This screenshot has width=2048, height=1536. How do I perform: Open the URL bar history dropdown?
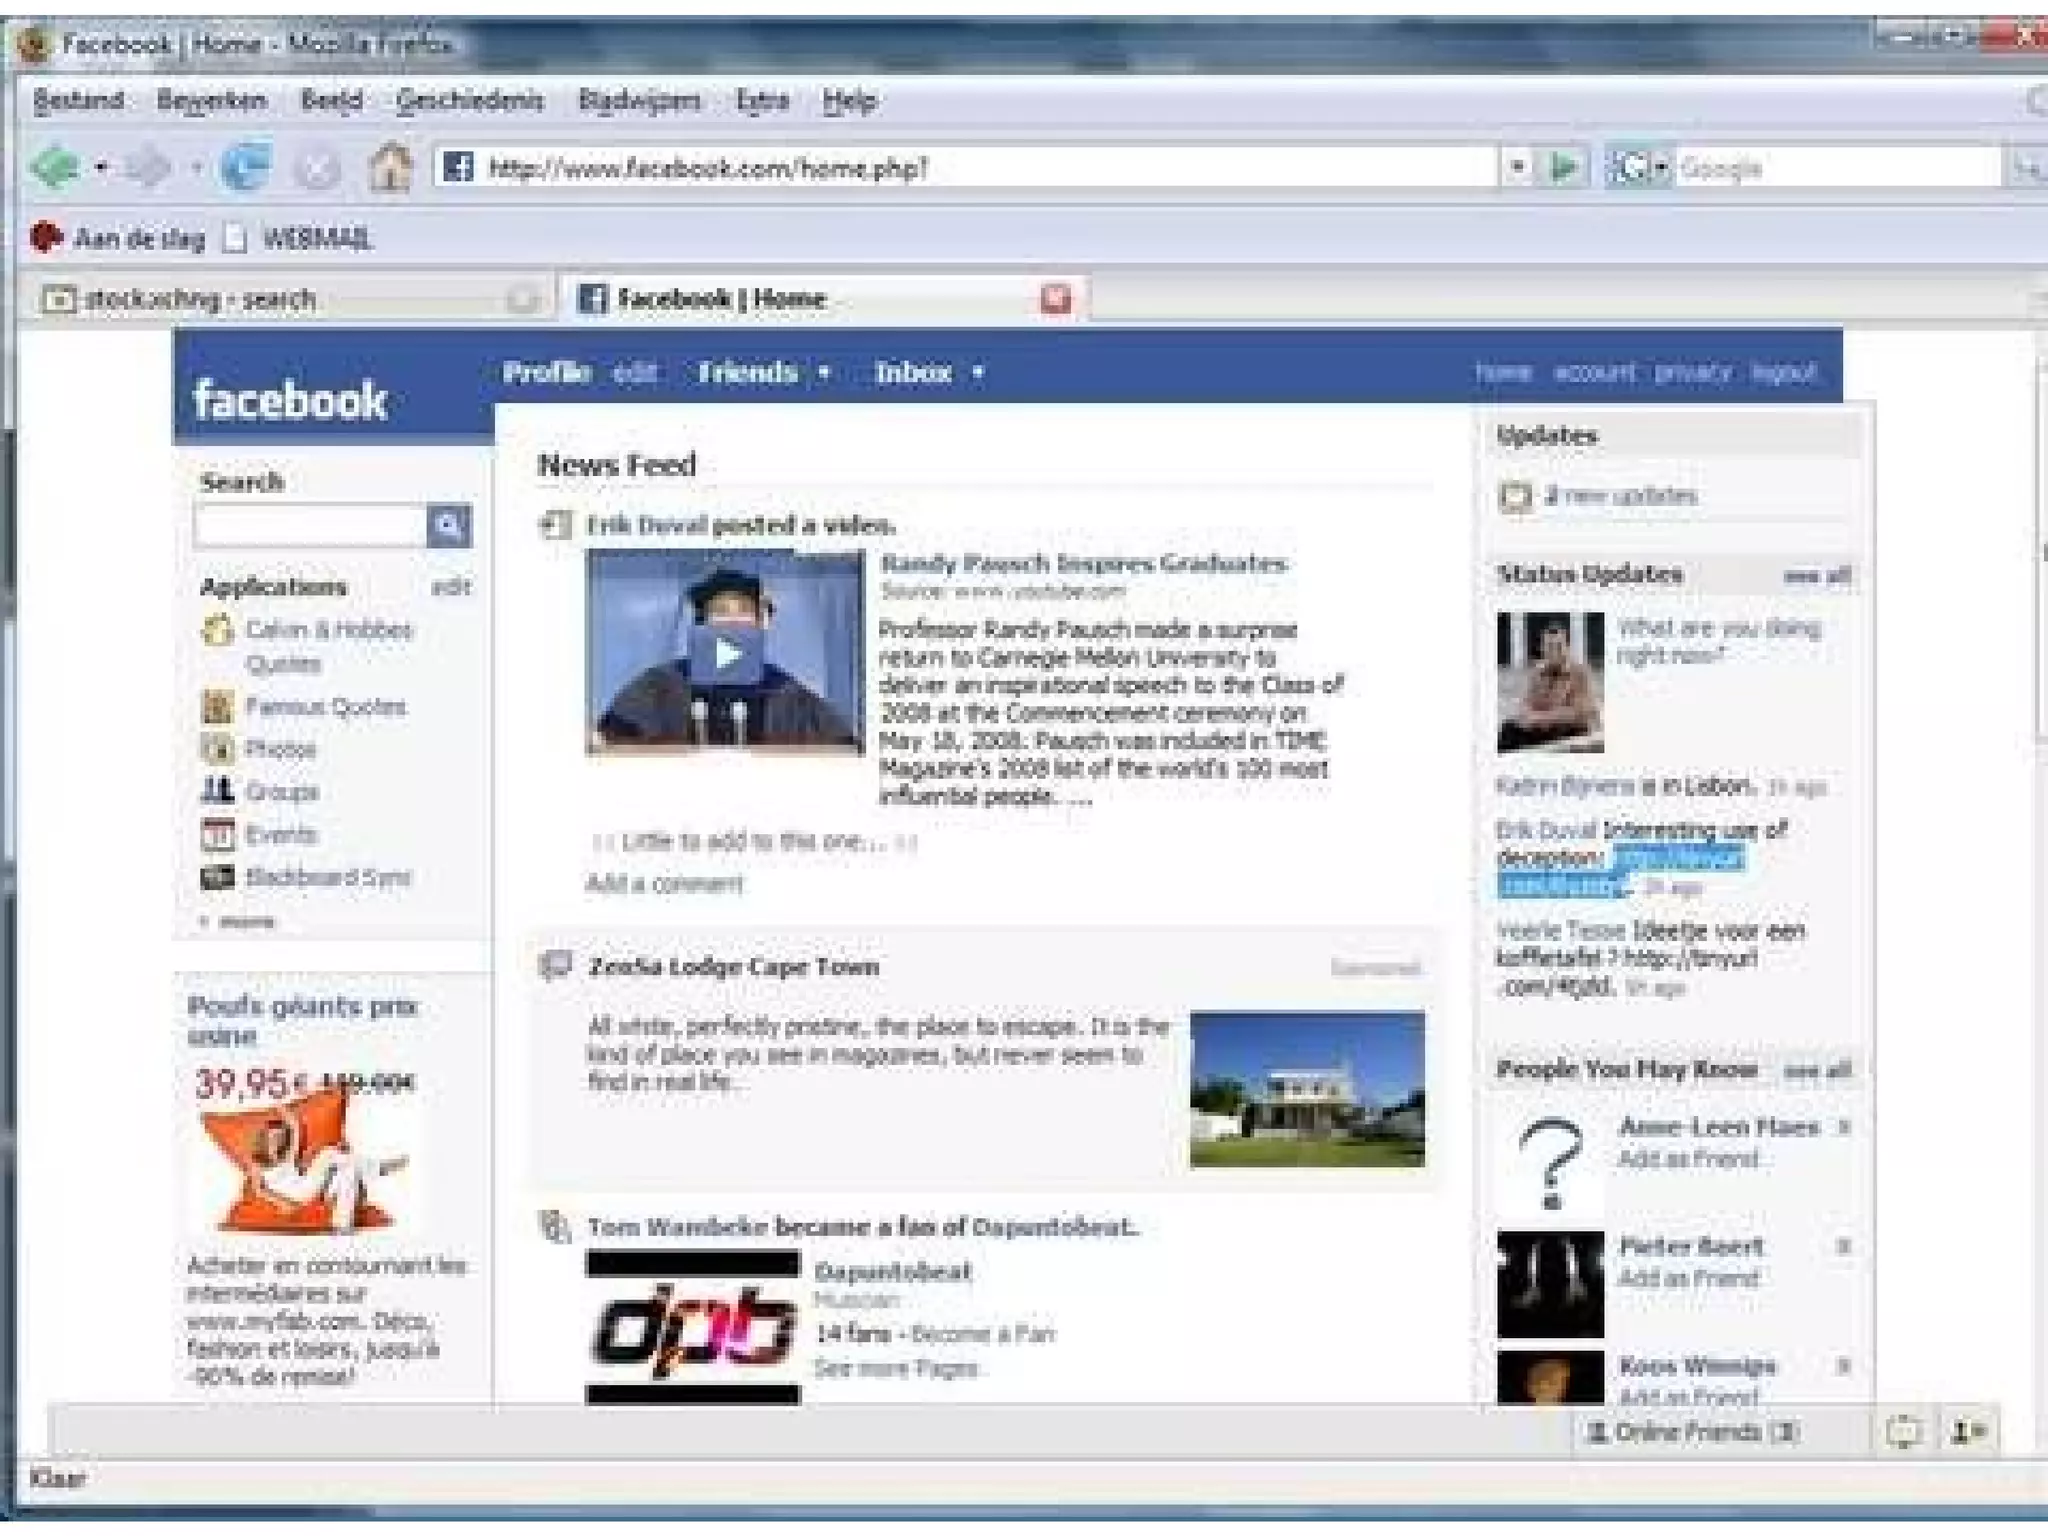coord(1517,167)
